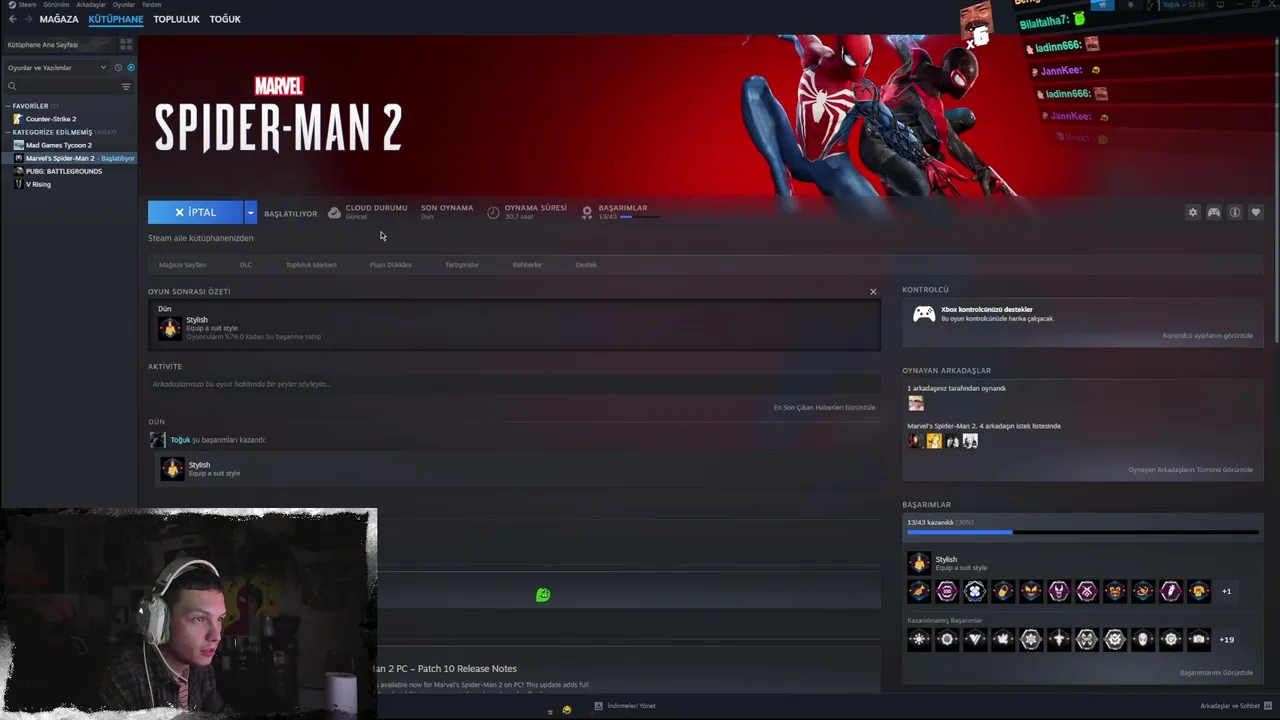Screen dimensions: 1280x720
Task: Toggle the recent activity clock filter
Action: (x=118, y=68)
